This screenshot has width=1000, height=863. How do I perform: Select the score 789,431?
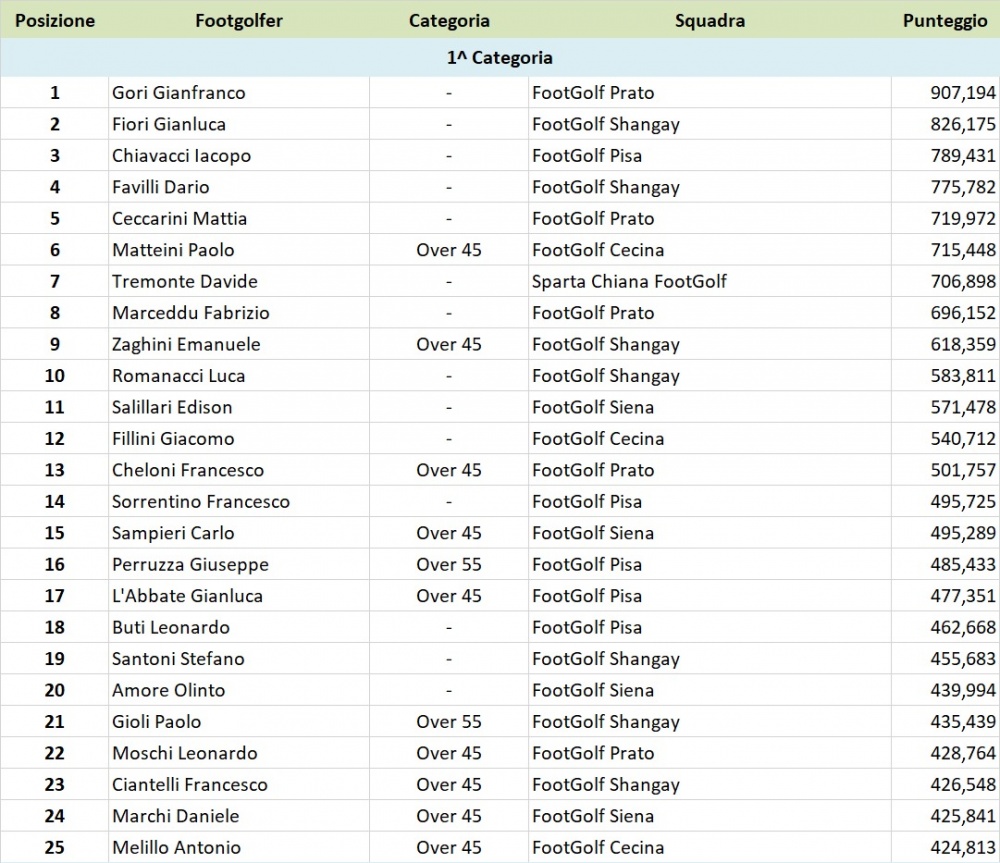pyautogui.click(x=963, y=156)
